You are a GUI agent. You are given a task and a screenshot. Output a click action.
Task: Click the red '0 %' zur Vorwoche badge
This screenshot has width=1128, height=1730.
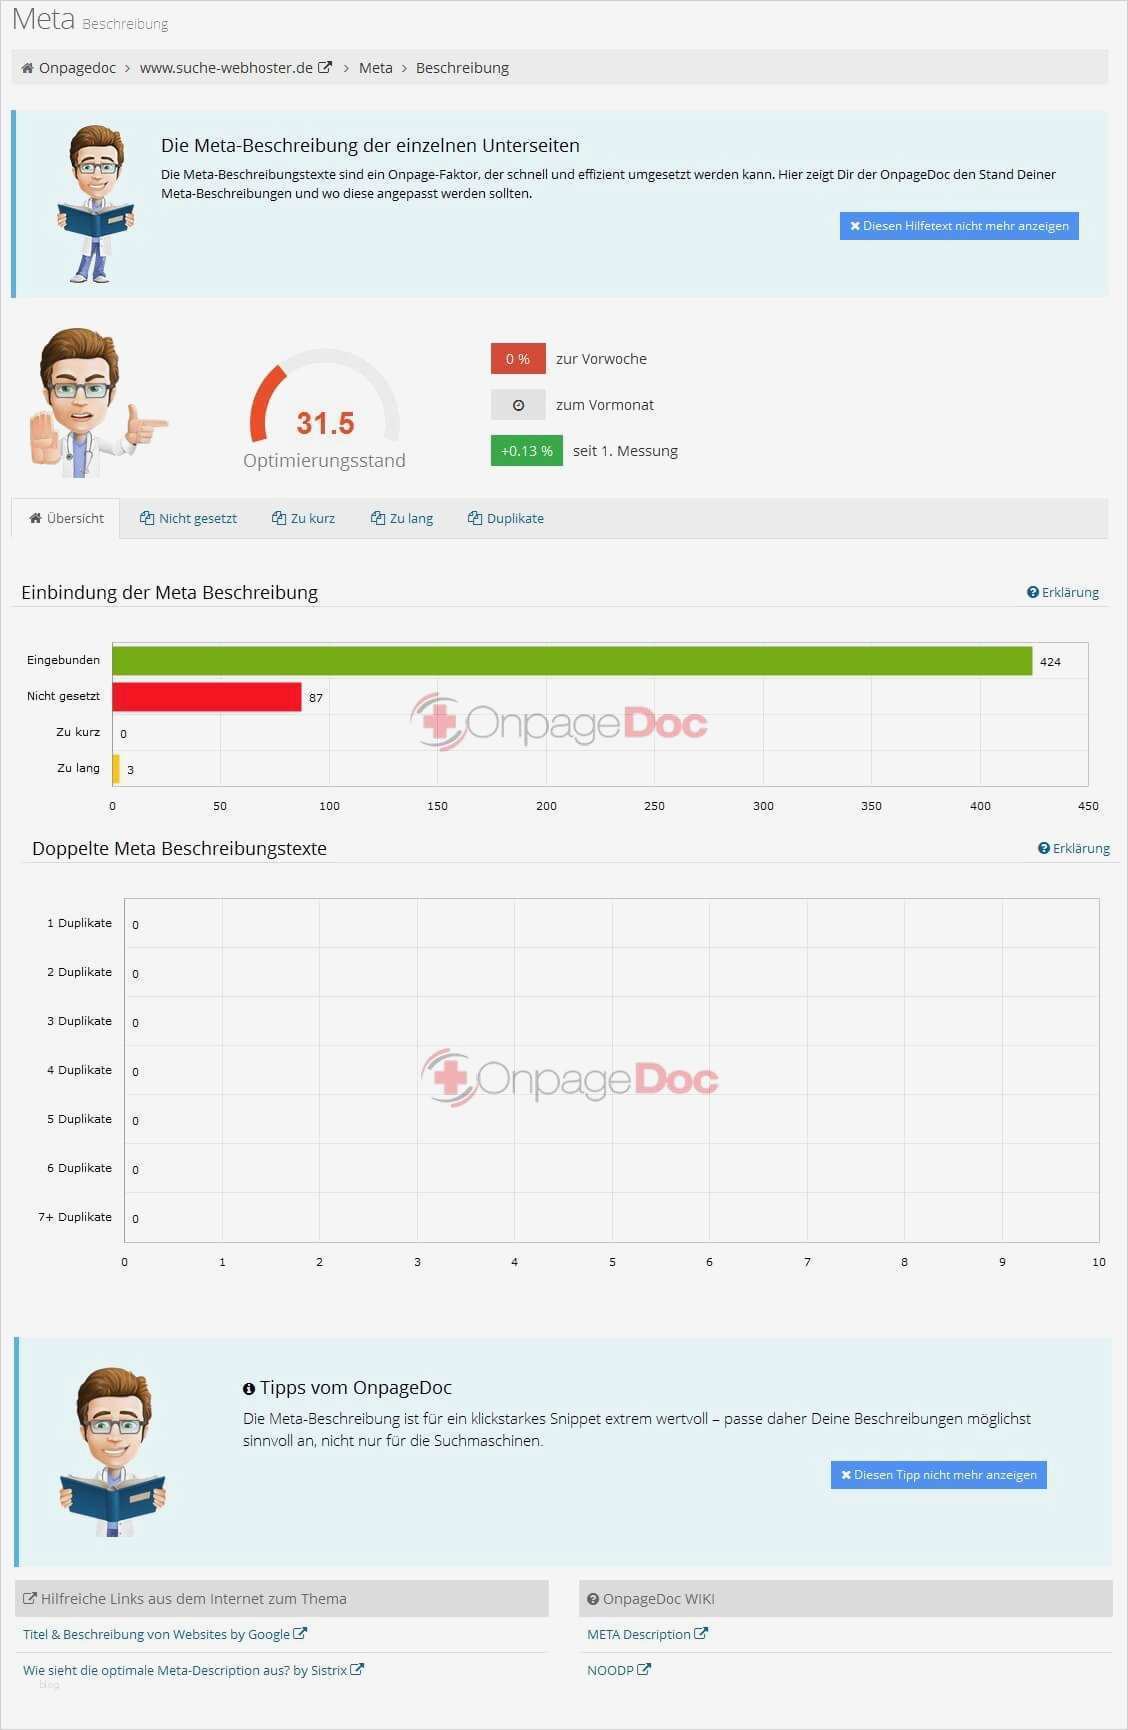click(x=518, y=359)
